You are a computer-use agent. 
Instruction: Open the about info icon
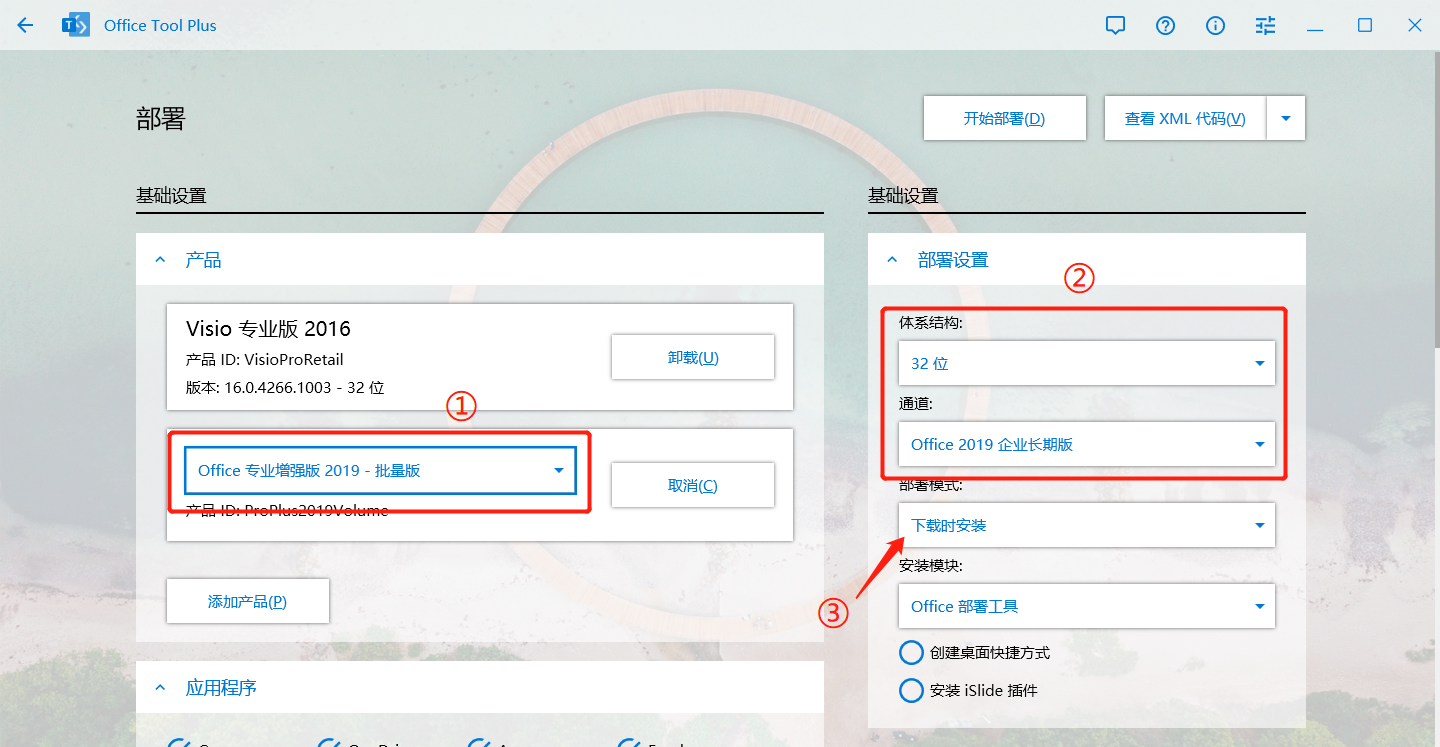tap(1215, 26)
